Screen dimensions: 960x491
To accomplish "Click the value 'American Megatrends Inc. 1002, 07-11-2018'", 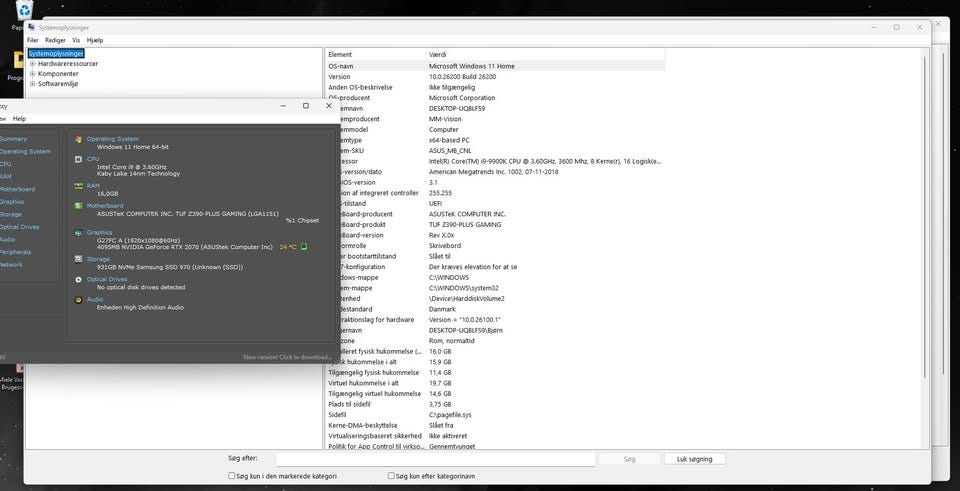I will 493,172.
